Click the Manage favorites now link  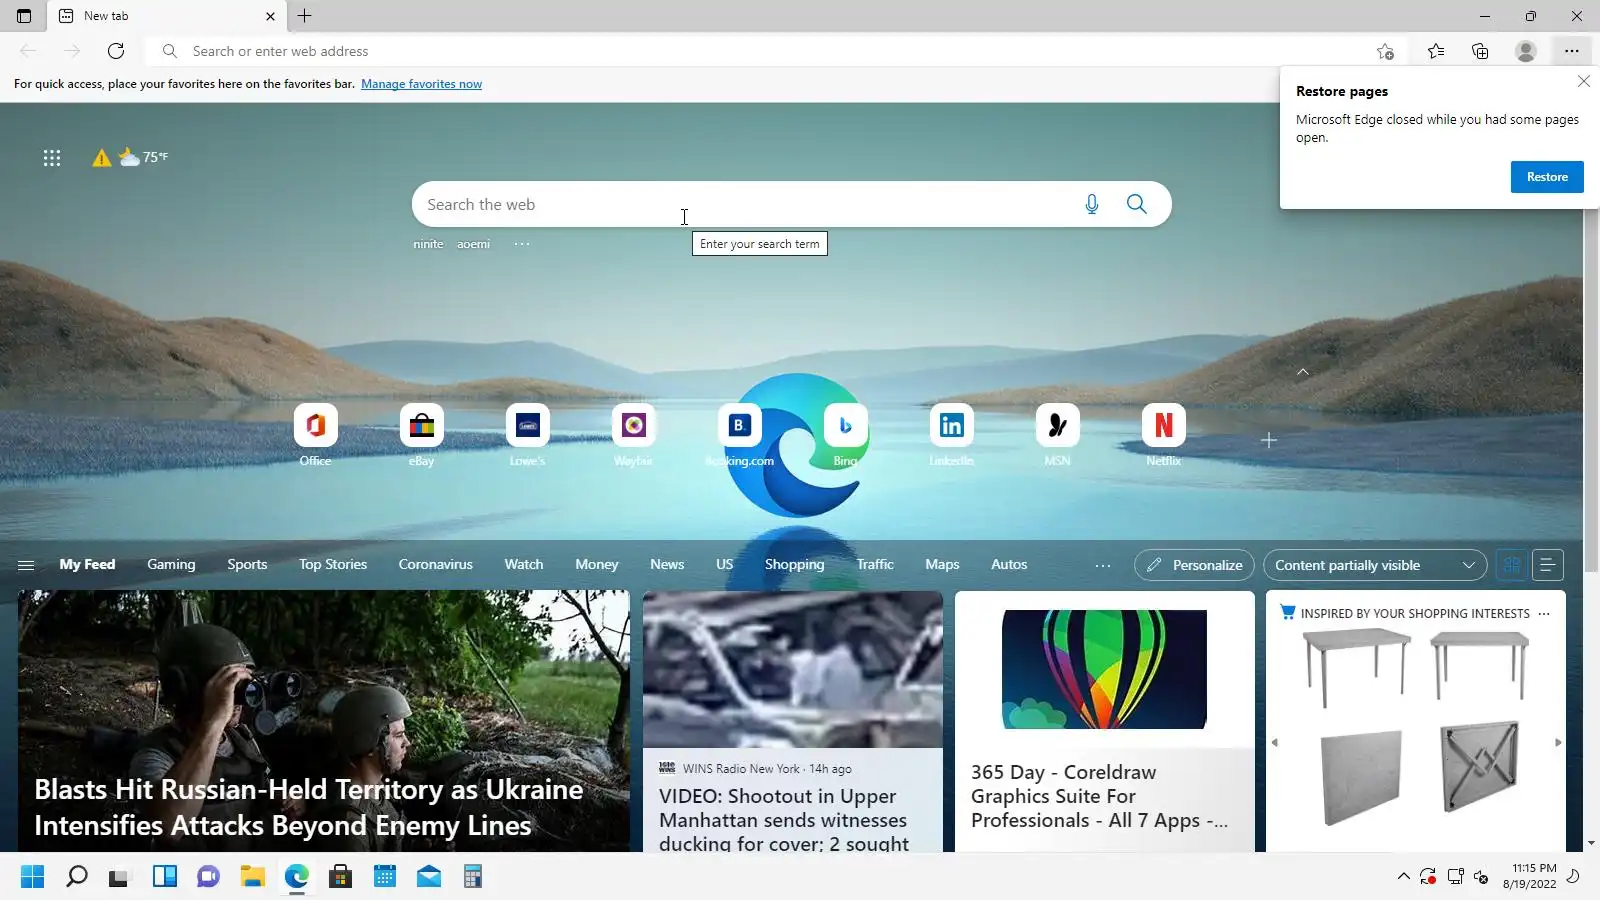coord(421,84)
